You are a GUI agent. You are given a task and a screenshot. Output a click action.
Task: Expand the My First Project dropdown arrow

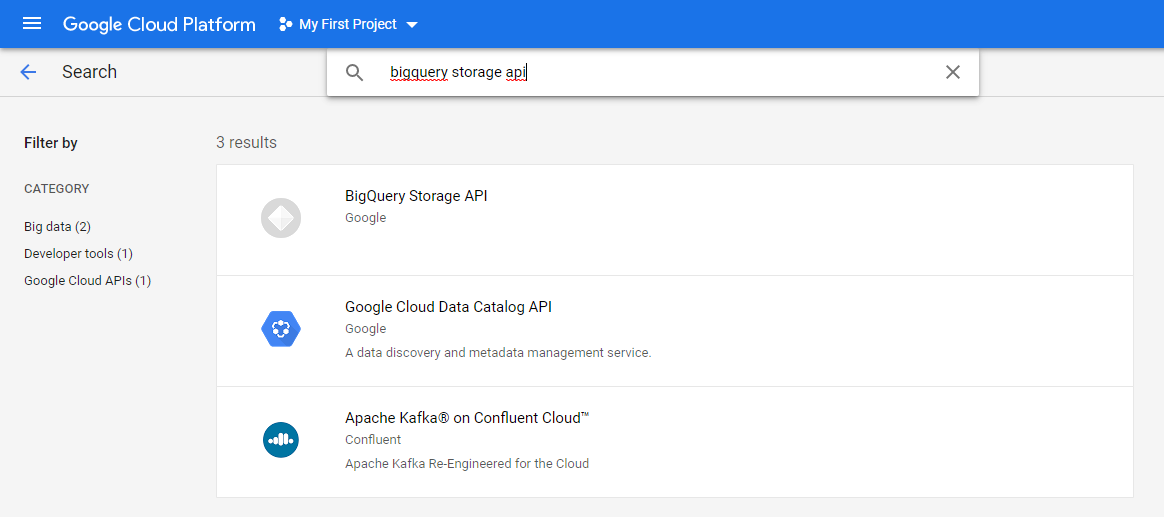[412, 25]
